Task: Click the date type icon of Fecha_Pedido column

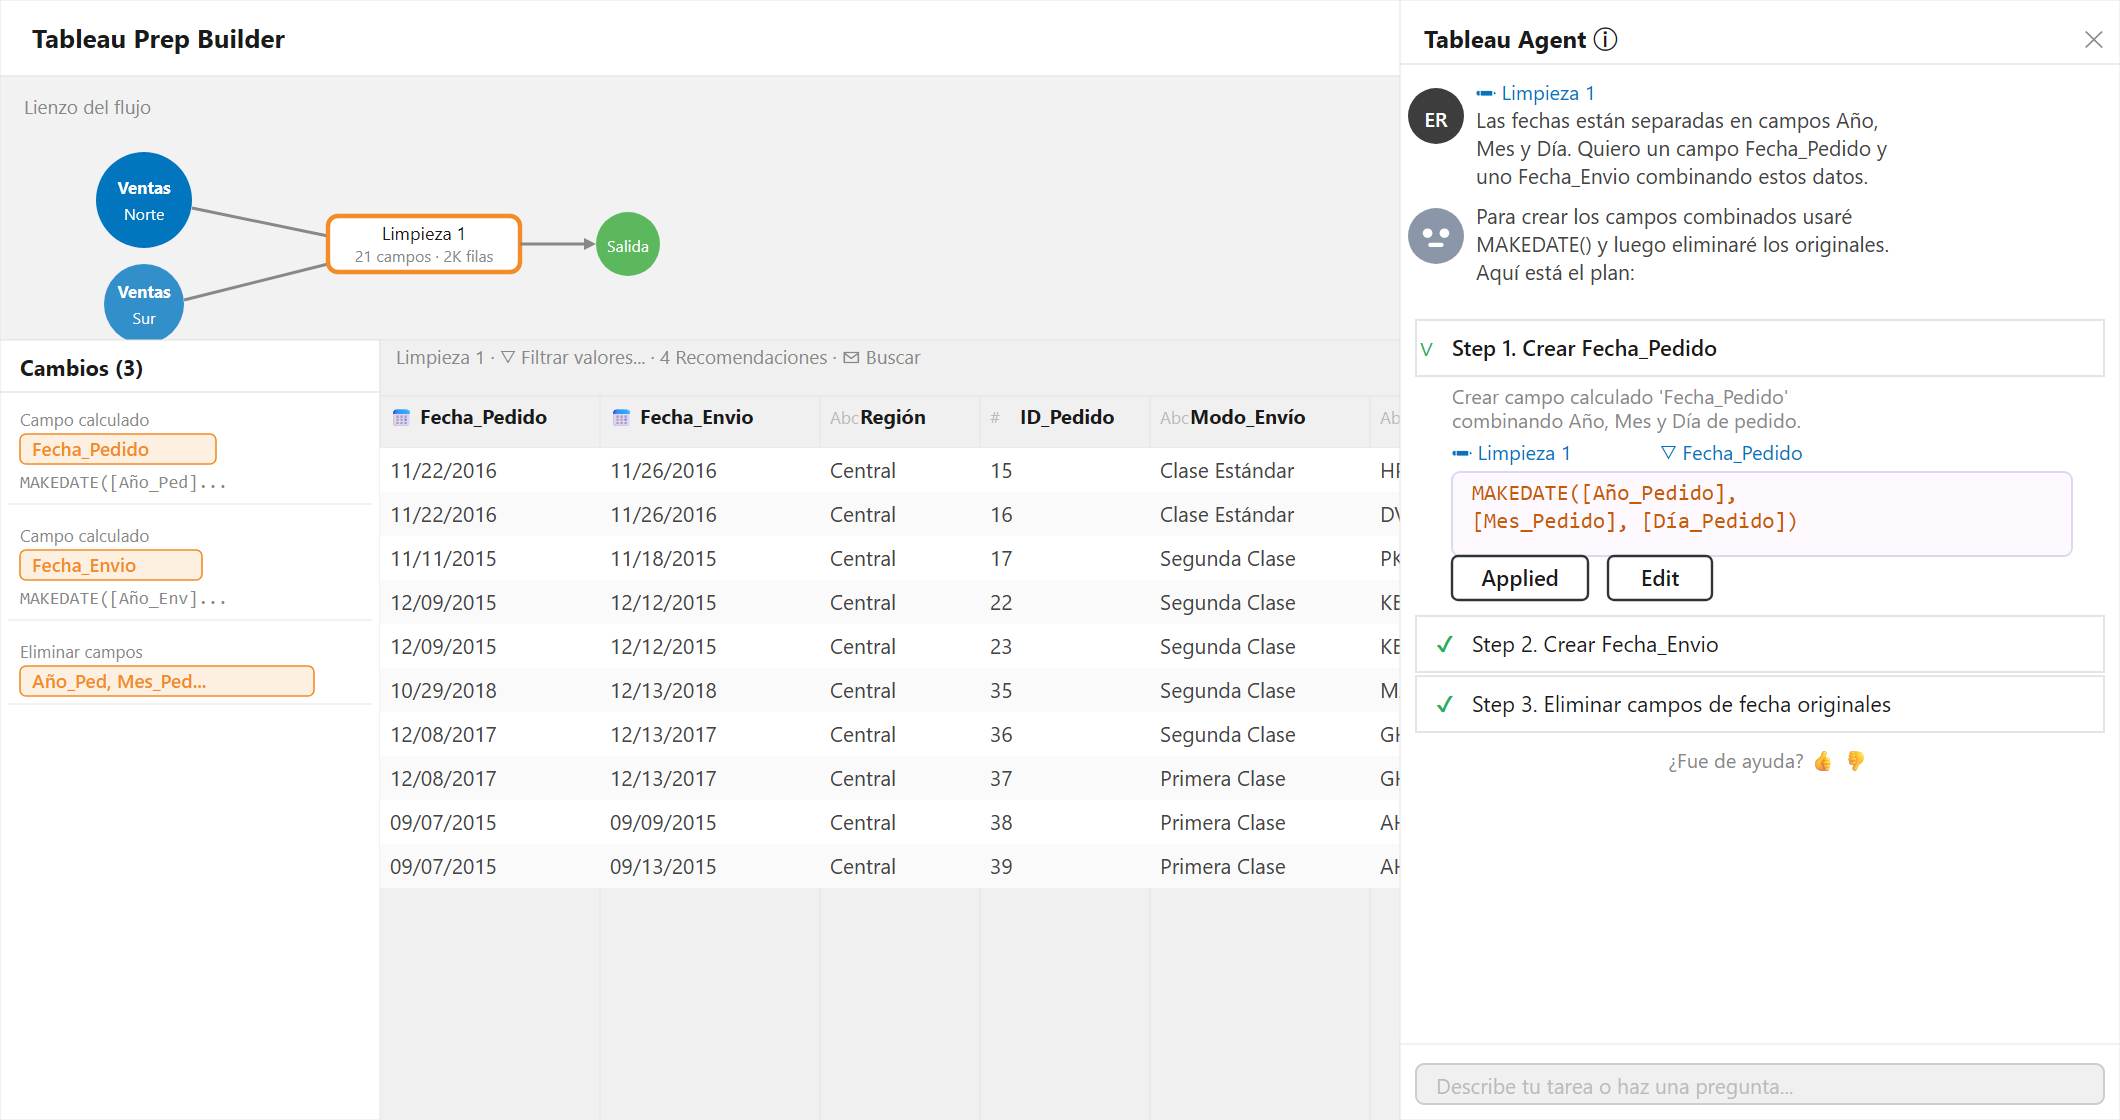Action: coord(401,418)
